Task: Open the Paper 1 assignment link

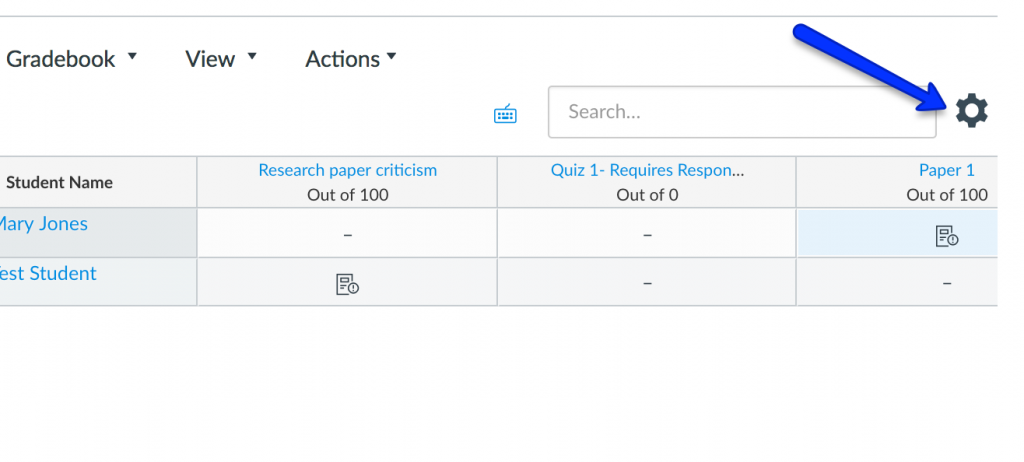Action: [x=946, y=170]
